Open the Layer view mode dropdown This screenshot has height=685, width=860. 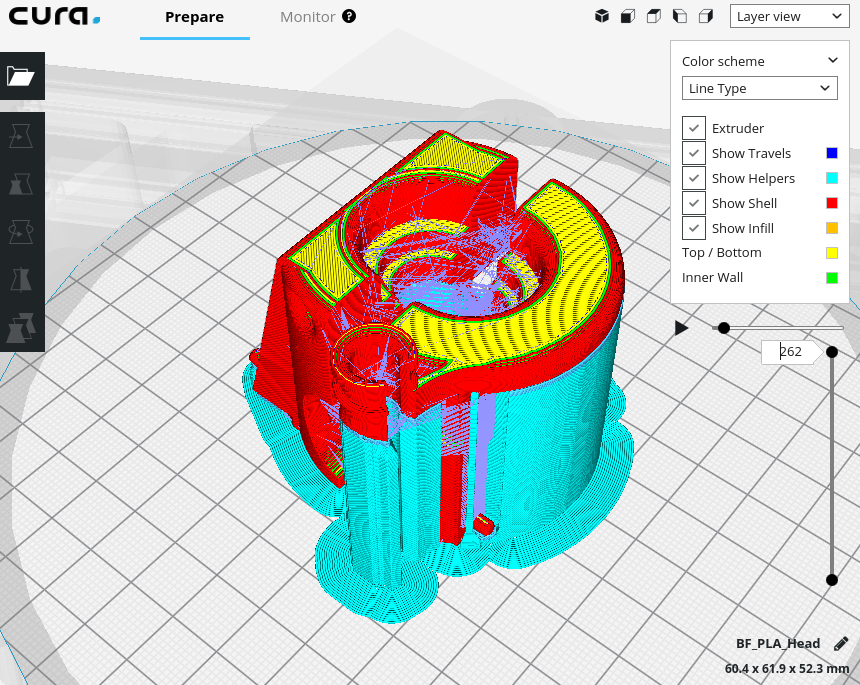click(789, 16)
